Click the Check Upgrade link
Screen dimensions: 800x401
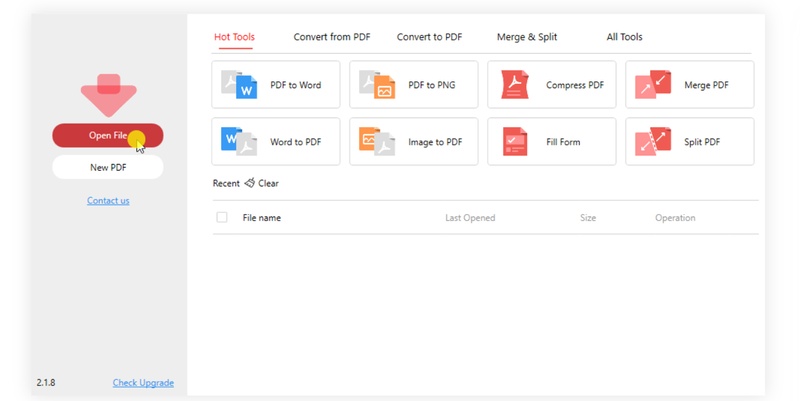coord(143,383)
